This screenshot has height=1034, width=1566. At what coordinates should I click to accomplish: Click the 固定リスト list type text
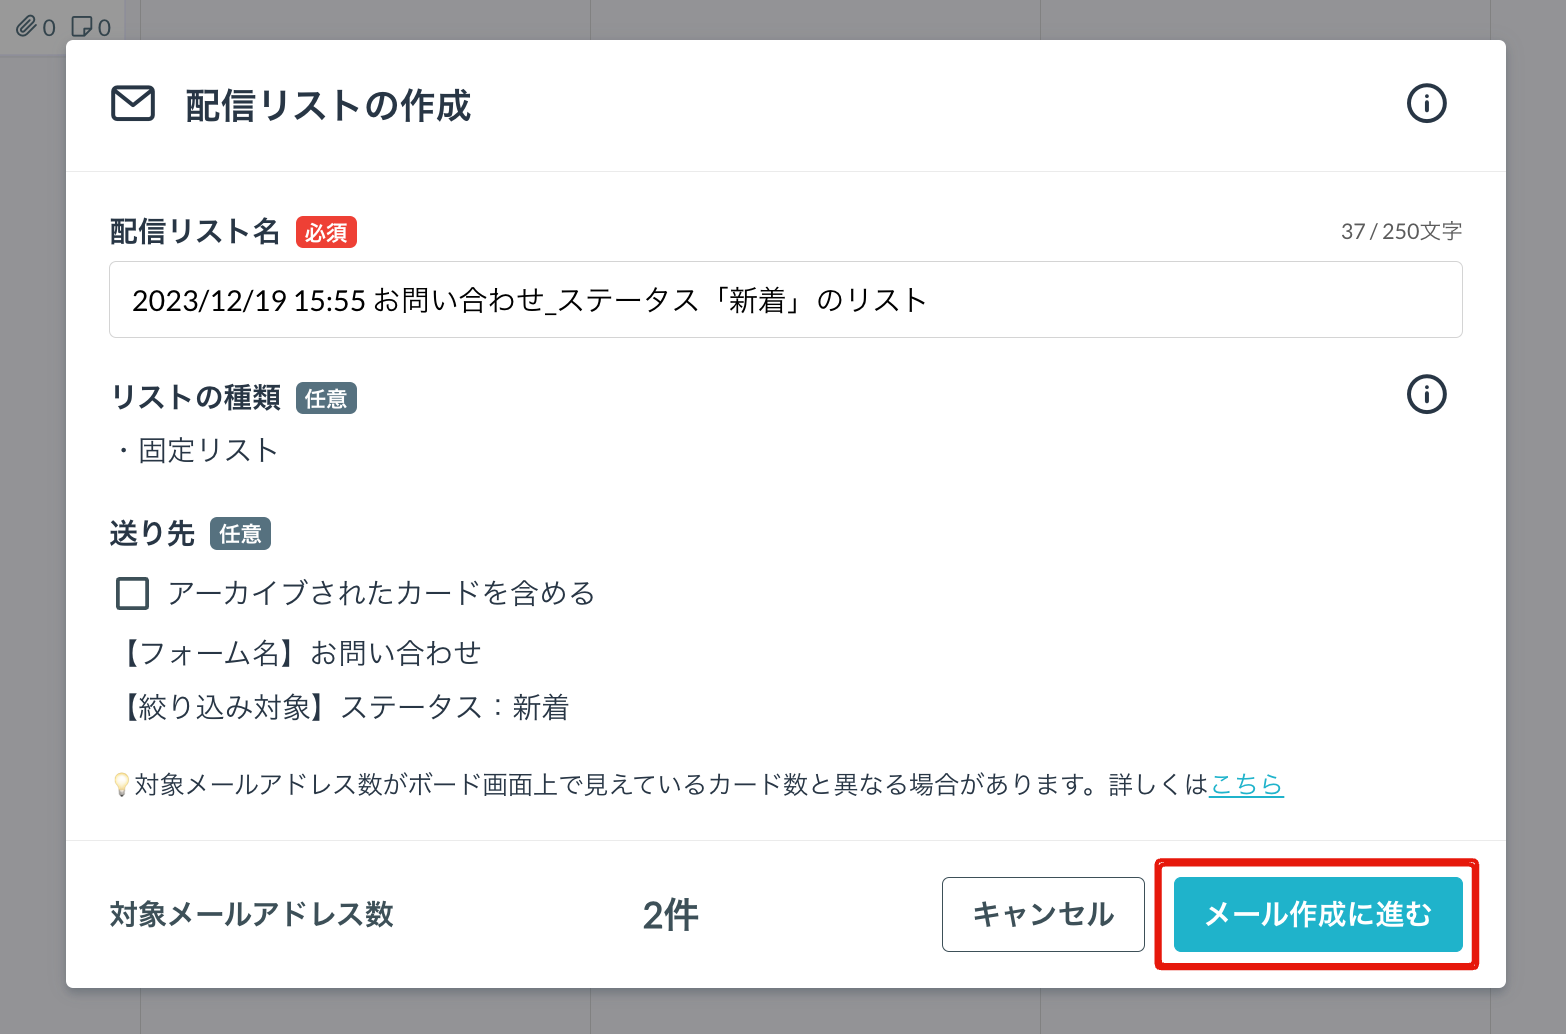point(208,450)
